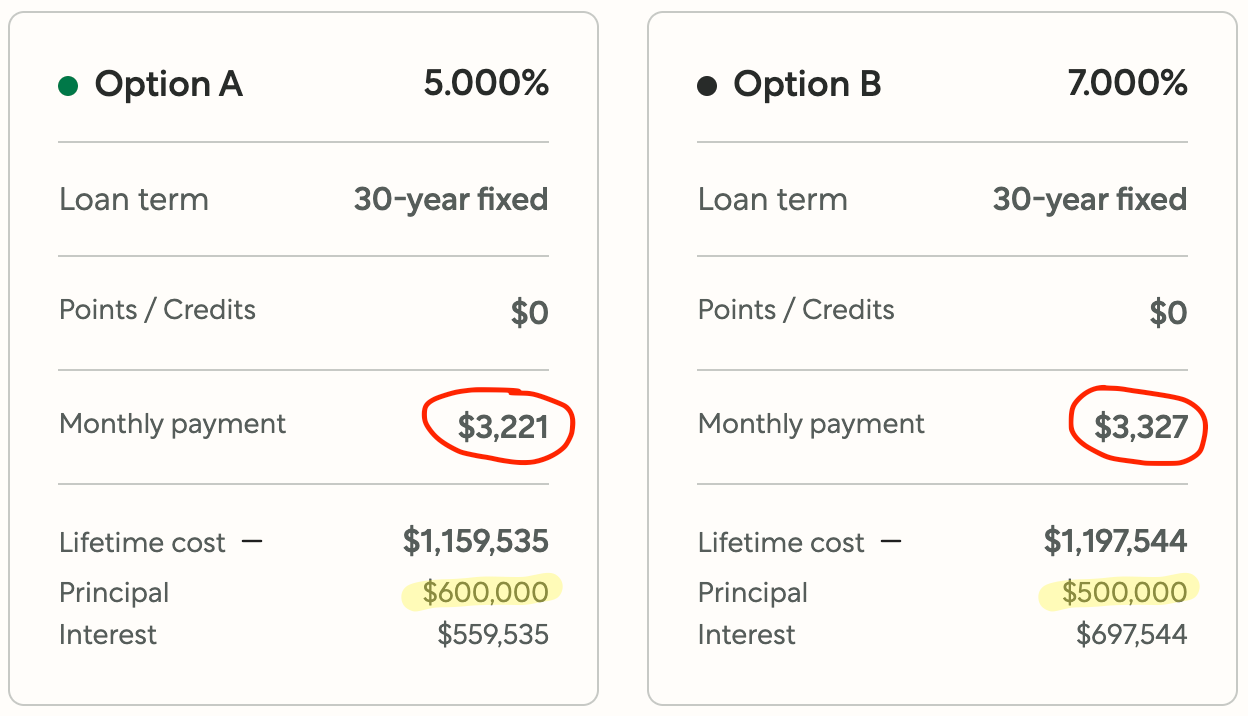This screenshot has height=716, width=1248.
Task: Click the 7.000% interest rate
Action: click(1127, 84)
